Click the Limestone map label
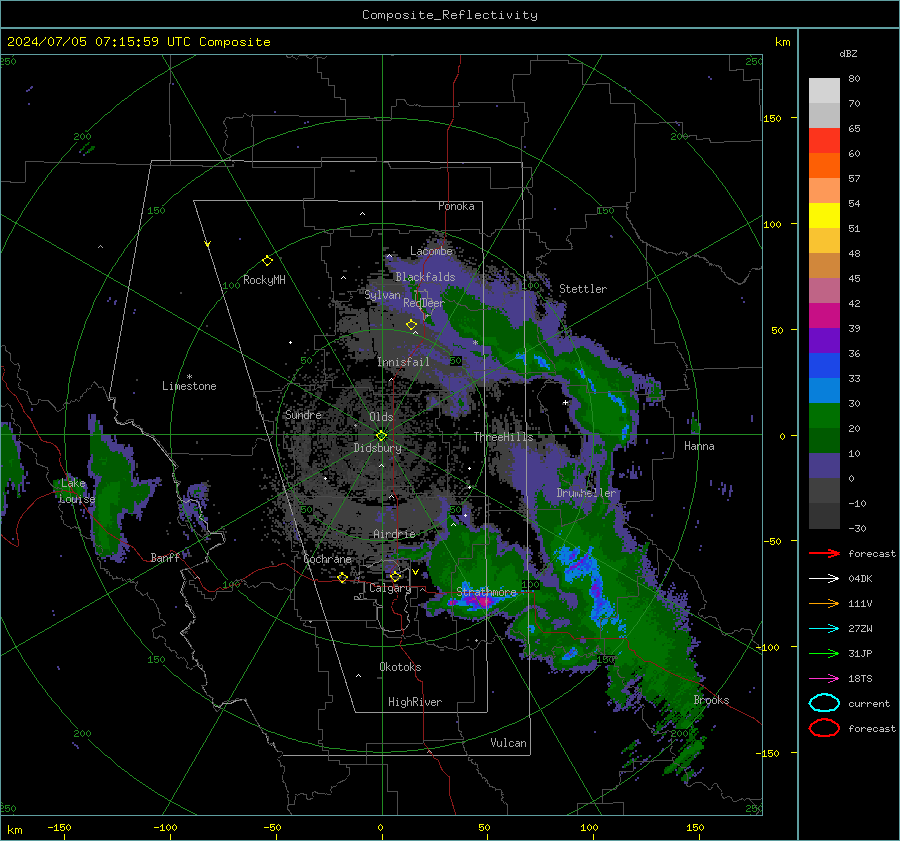This screenshot has width=900, height=841. pos(189,386)
